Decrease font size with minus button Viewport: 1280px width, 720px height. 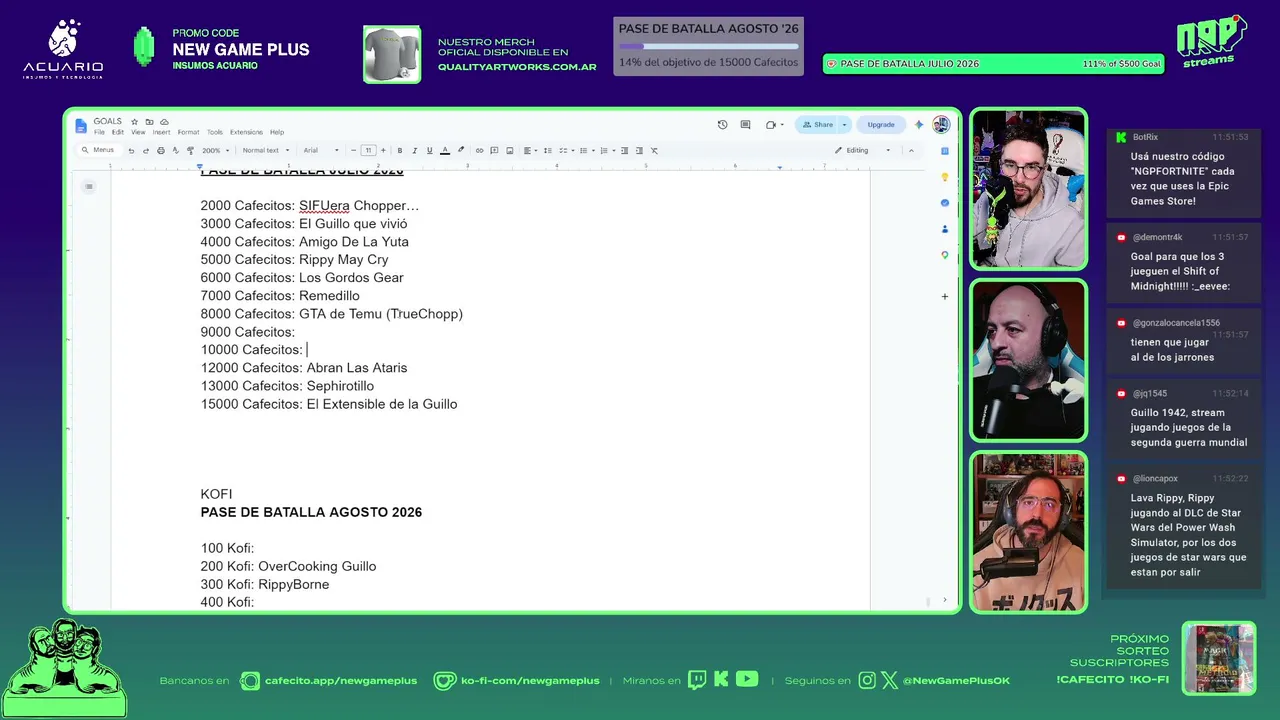[353, 151]
